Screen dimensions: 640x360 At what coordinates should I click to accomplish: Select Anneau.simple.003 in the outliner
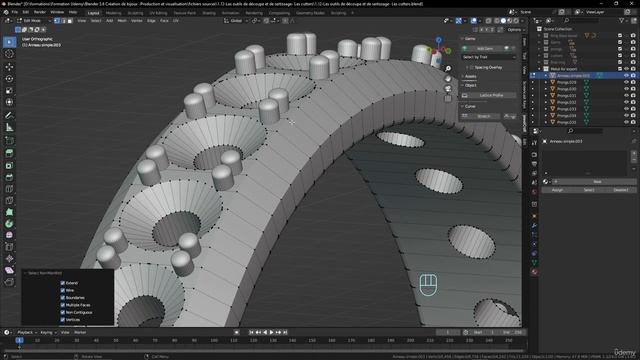(x=573, y=76)
